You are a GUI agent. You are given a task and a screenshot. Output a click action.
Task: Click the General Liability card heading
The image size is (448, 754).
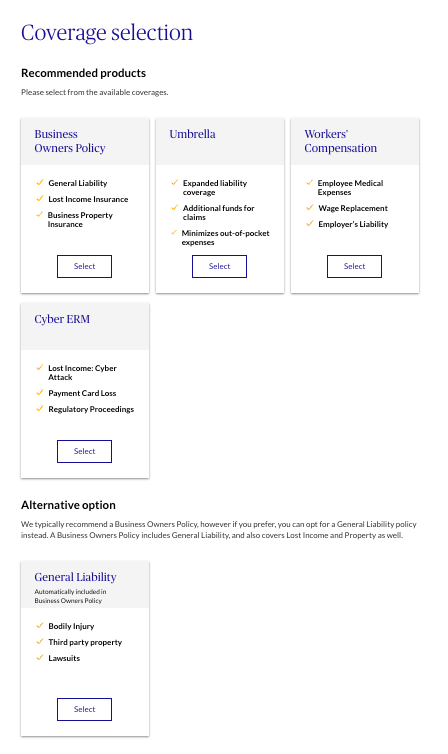pyautogui.click(x=75, y=577)
